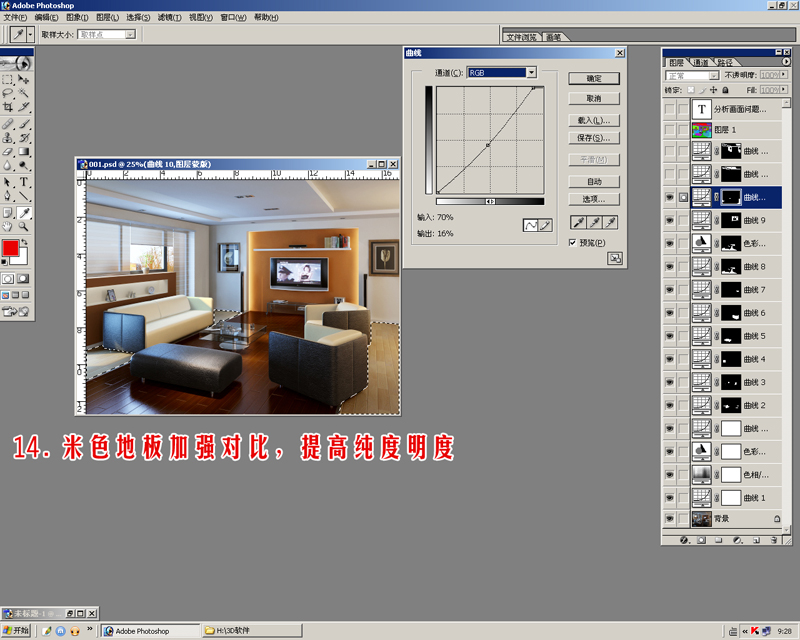Select the Type tool in toolbox
This screenshot has height=640, width=800.
tap(23, 182)
